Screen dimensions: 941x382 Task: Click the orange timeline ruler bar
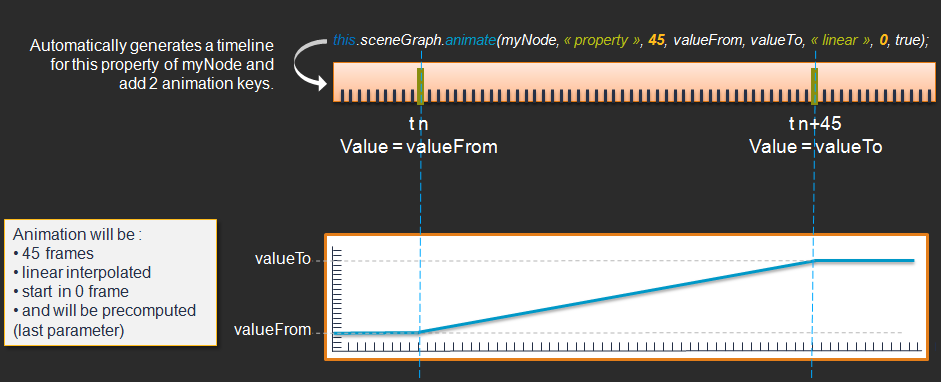click(634, 82)
